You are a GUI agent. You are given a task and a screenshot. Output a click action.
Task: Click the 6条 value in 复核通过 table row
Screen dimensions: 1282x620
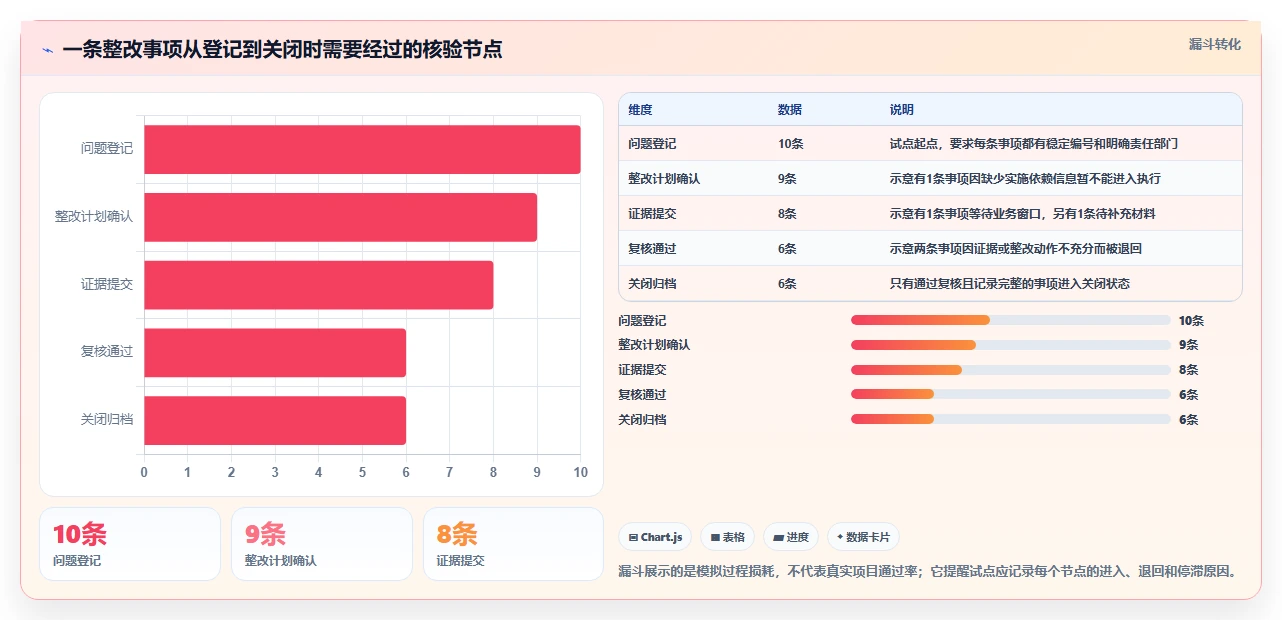788,249
